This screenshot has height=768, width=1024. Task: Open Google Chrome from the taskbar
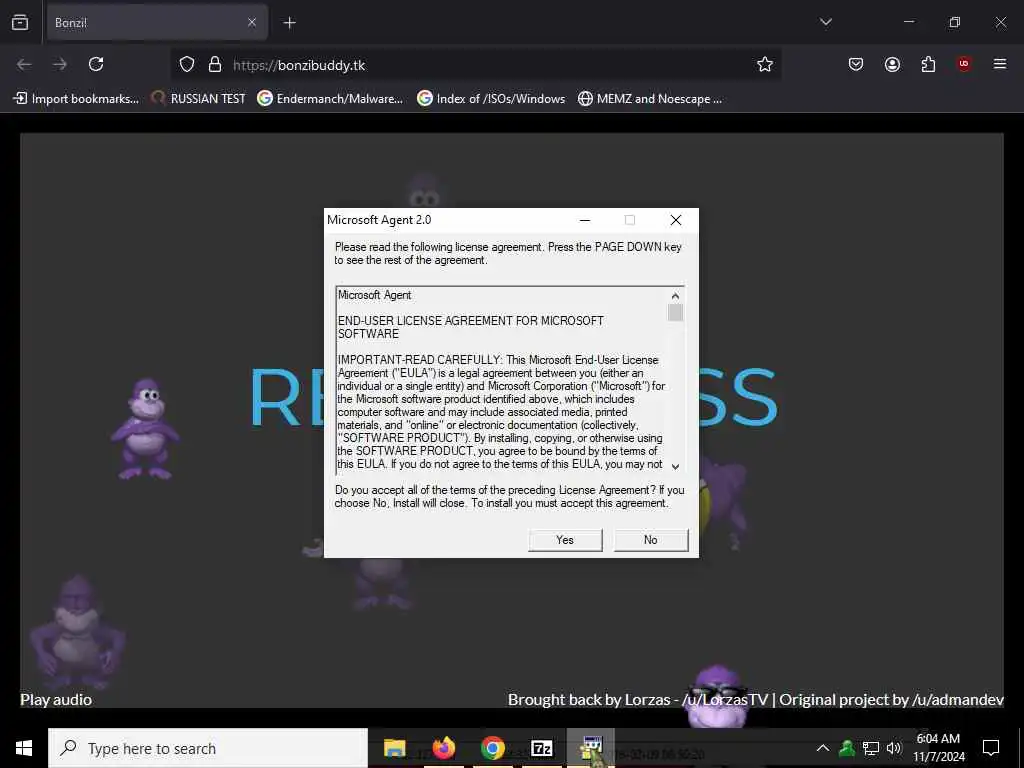[x=493, y=748]
